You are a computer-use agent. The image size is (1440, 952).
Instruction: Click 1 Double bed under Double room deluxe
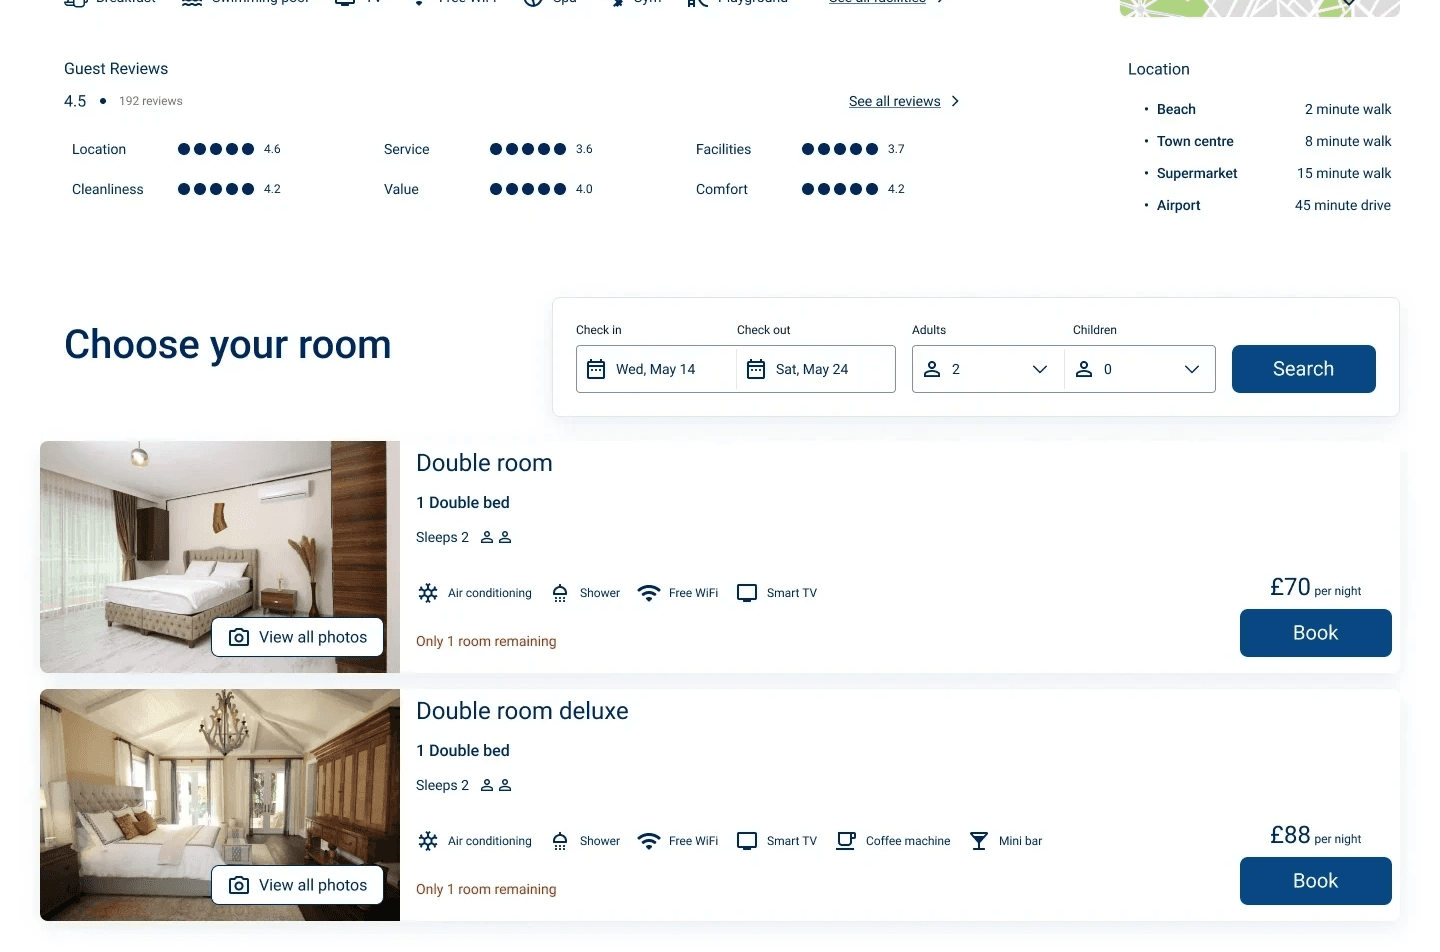(463, 751)
